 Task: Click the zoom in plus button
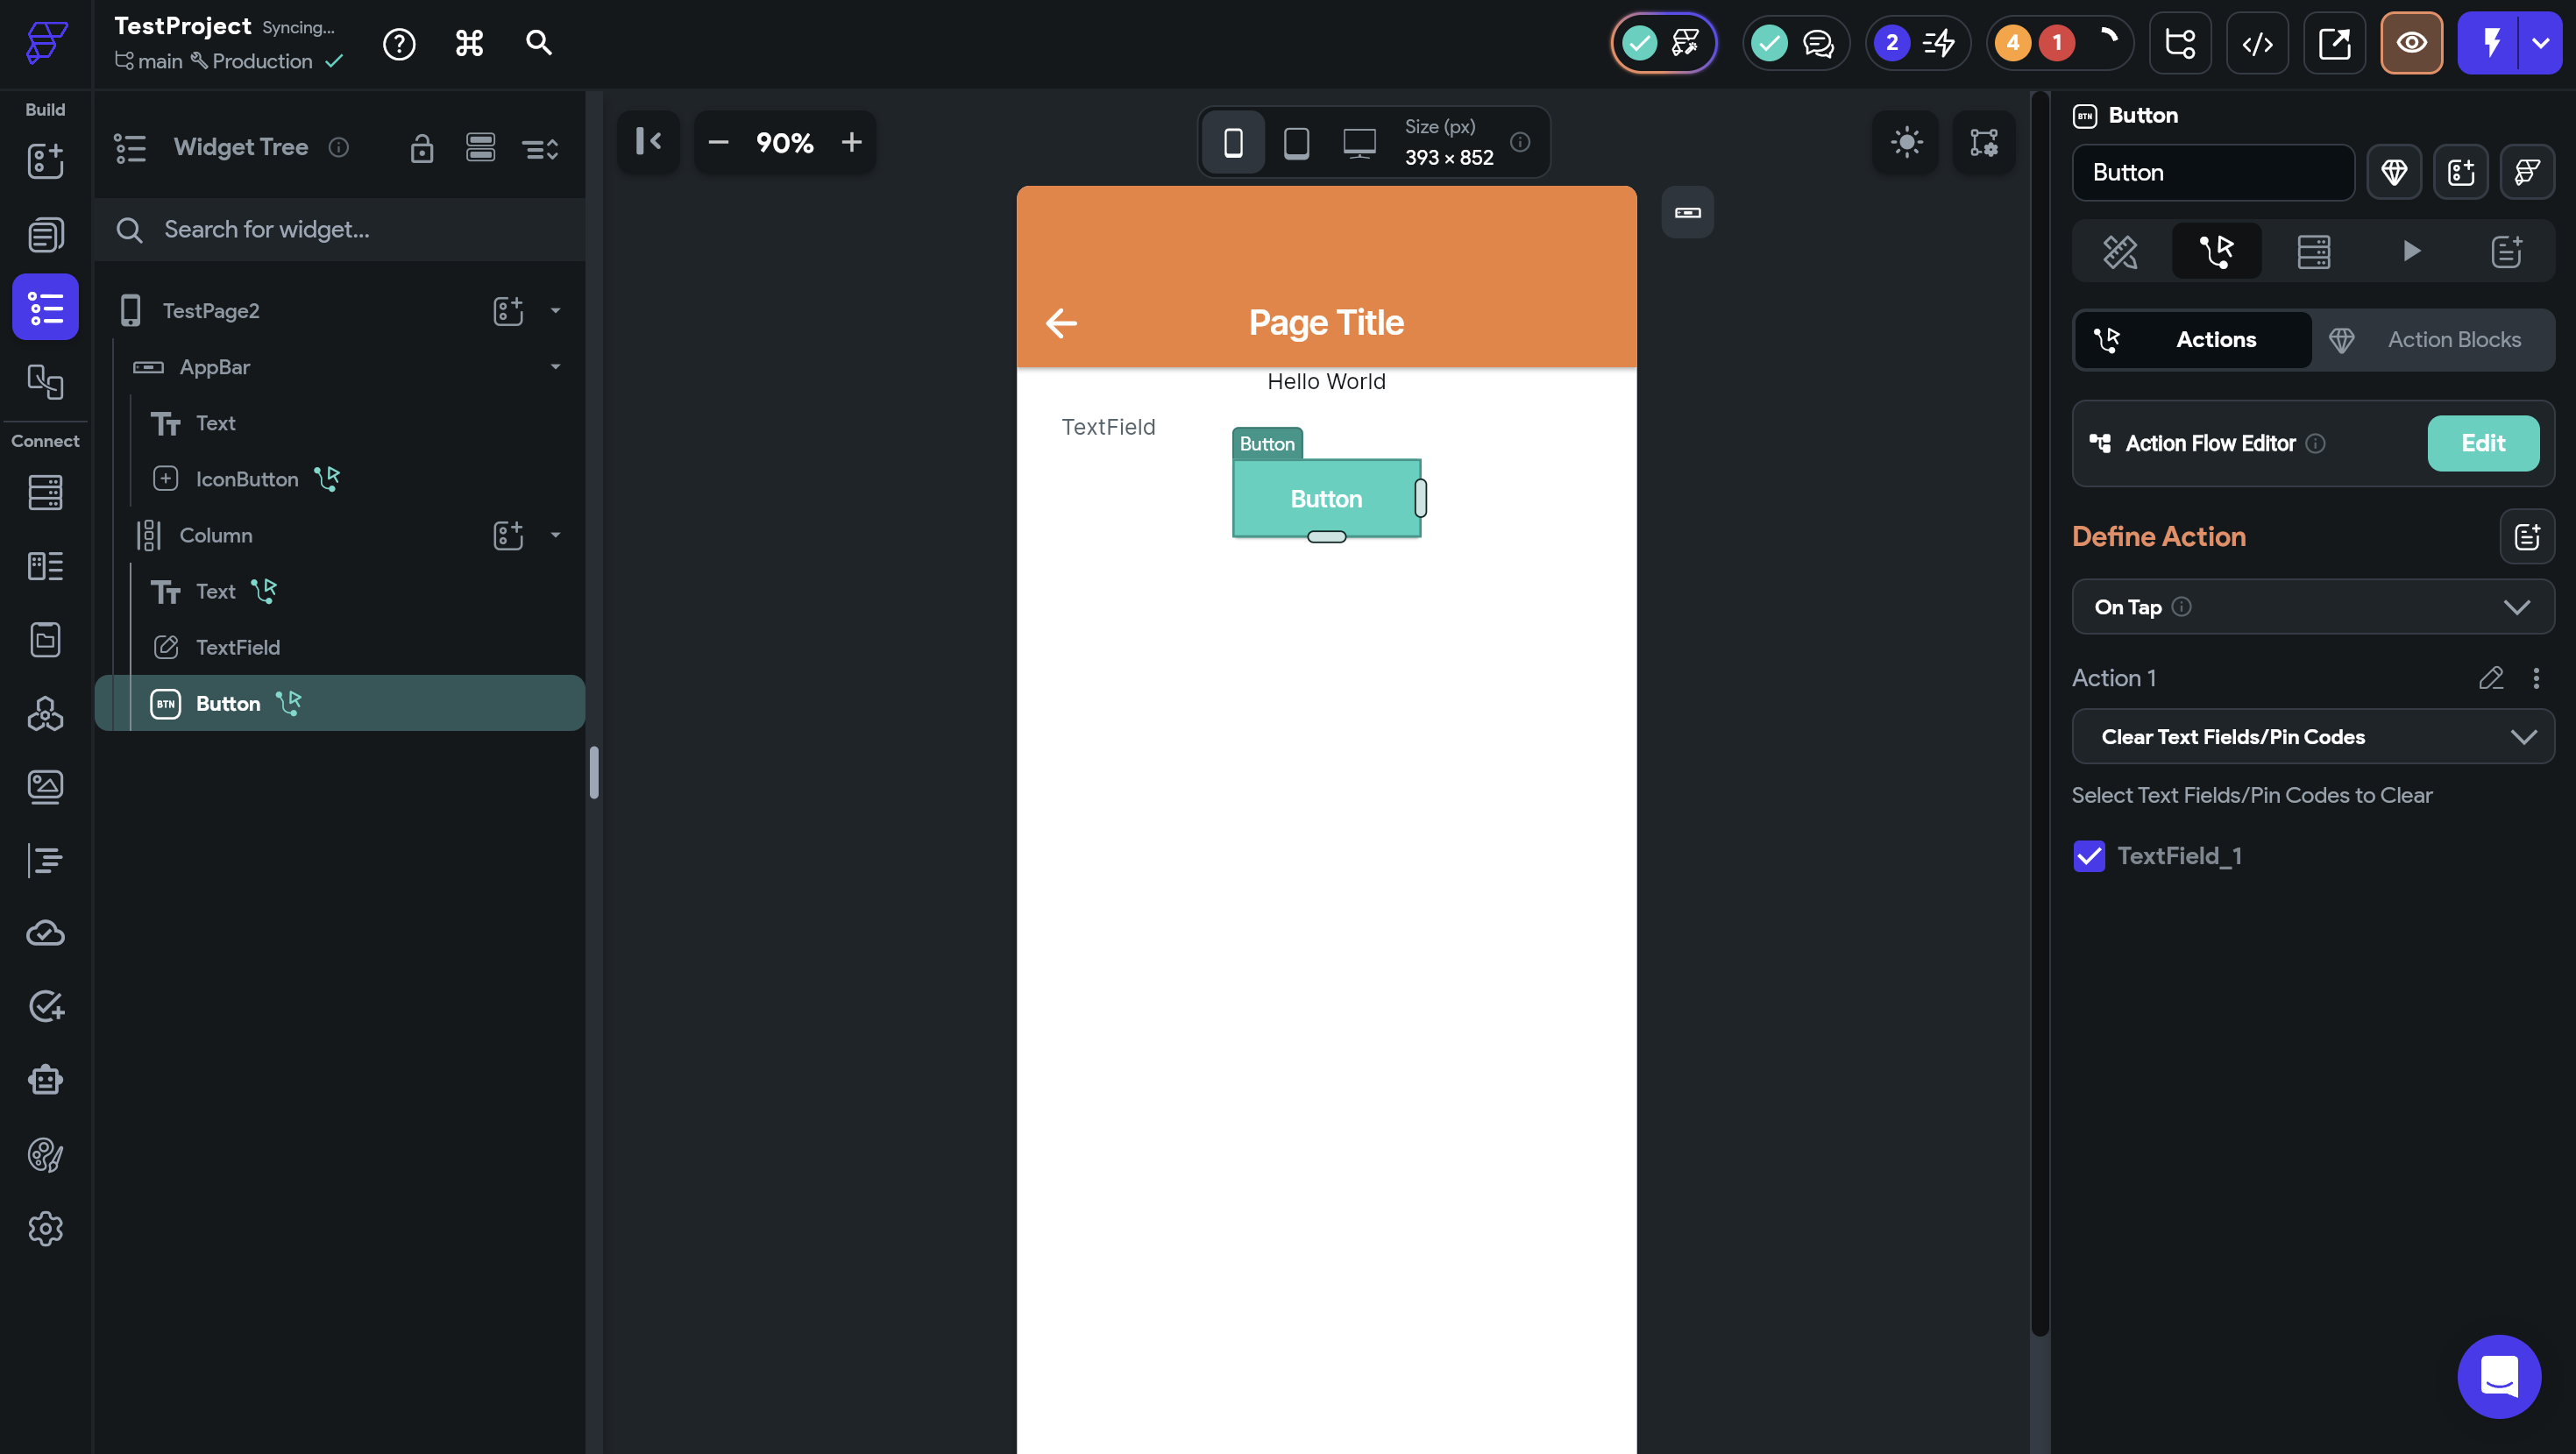[851, 142]
